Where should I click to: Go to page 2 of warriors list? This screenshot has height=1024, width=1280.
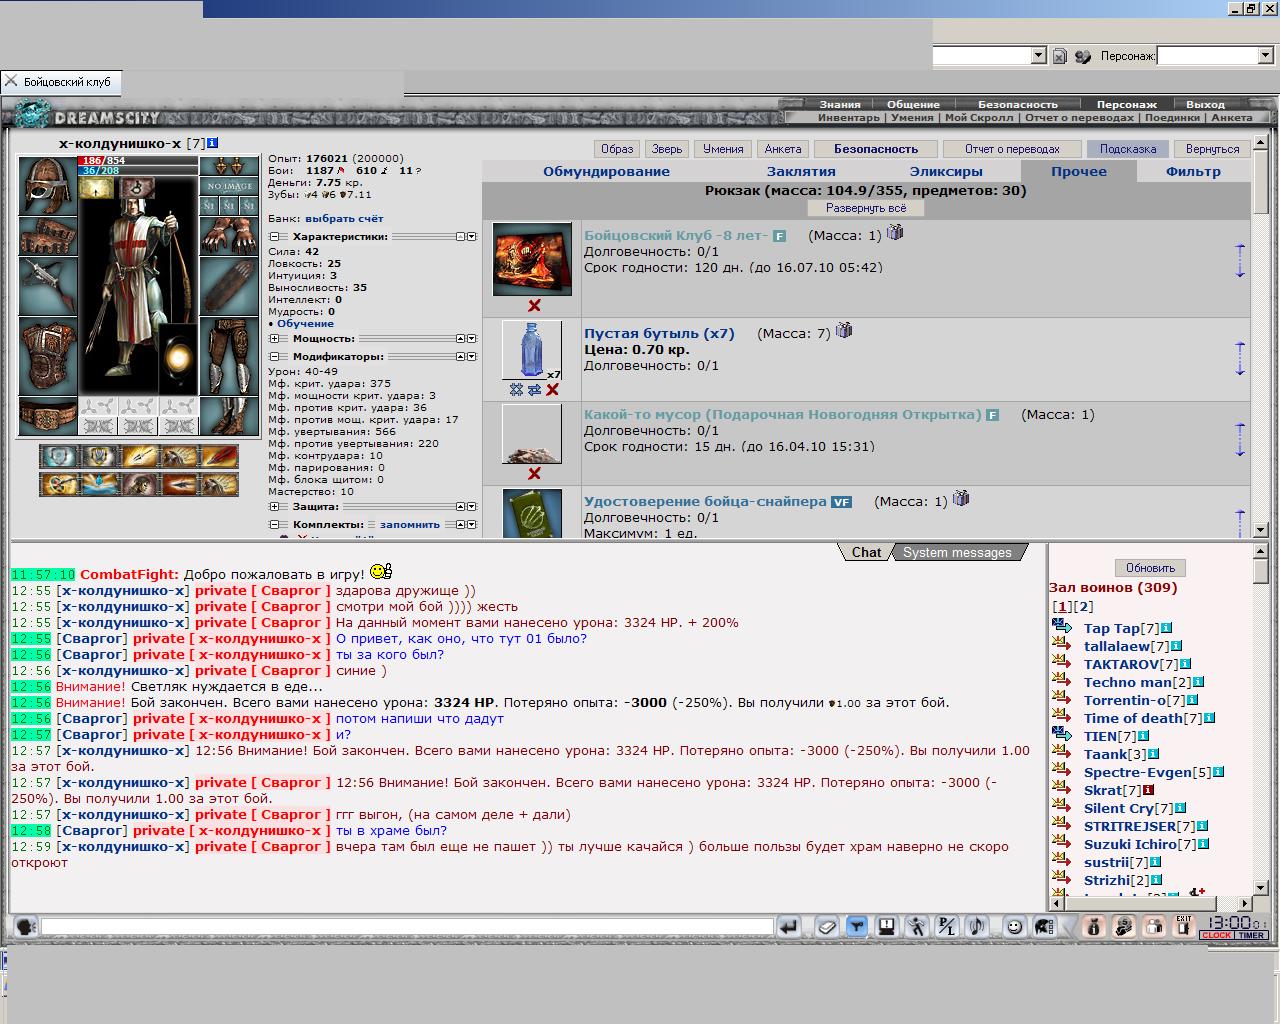point(1084,607)
